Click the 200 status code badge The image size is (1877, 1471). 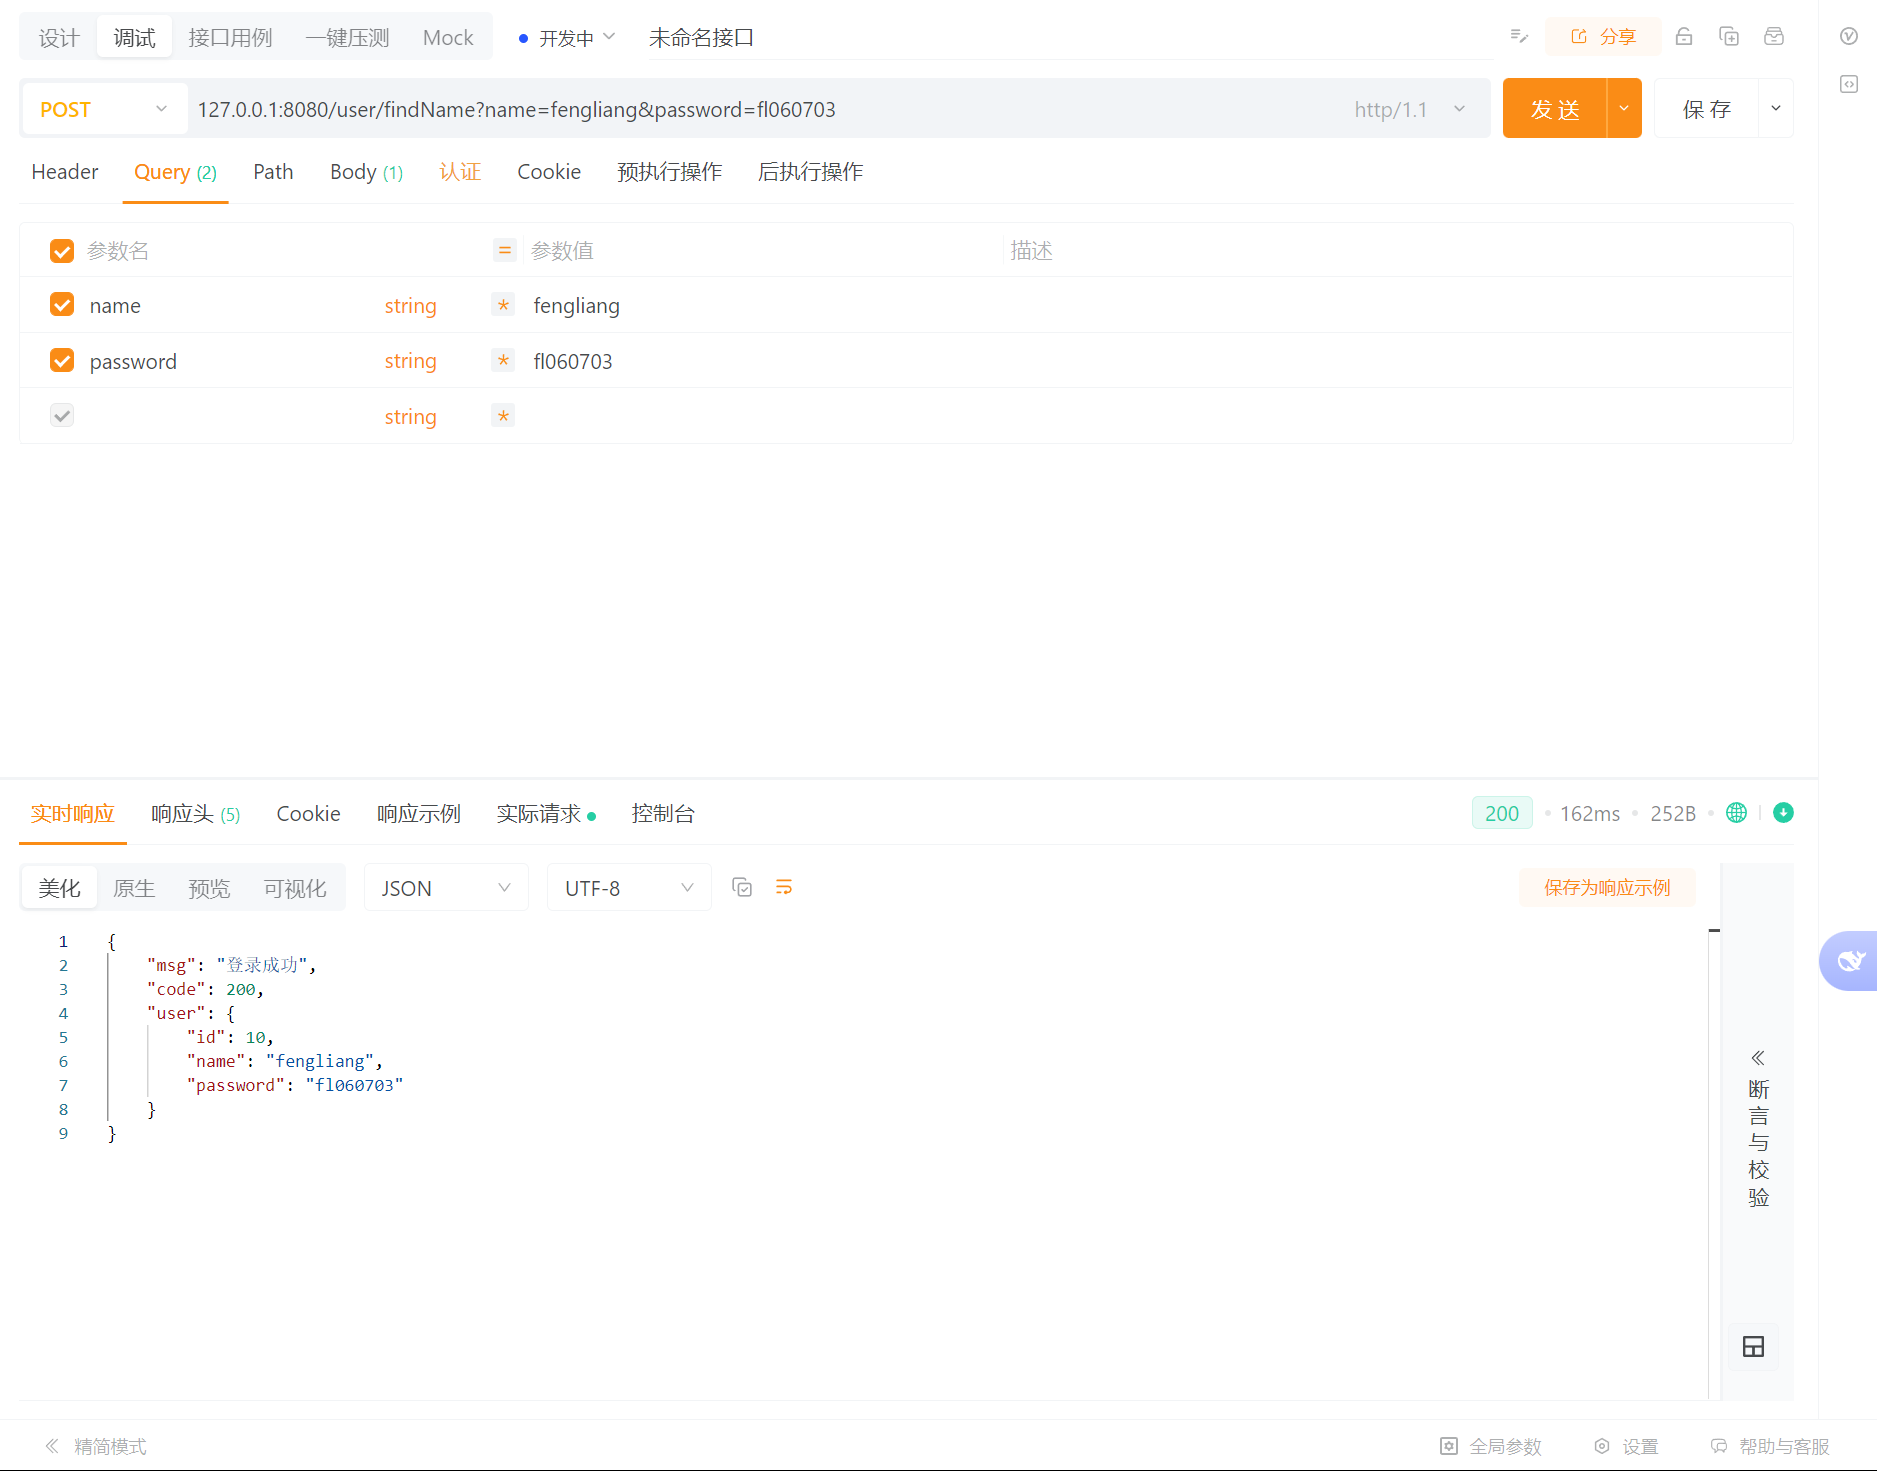(1502, 813)
